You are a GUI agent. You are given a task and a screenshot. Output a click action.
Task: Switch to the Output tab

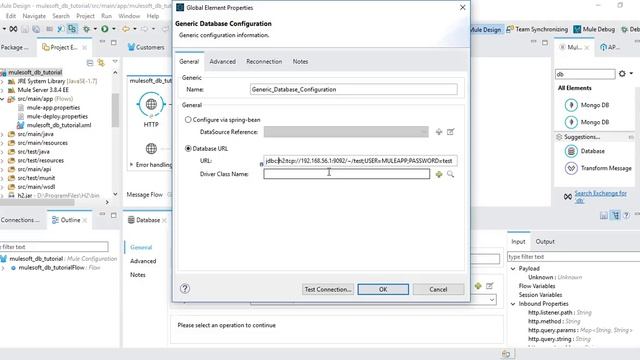545,242
